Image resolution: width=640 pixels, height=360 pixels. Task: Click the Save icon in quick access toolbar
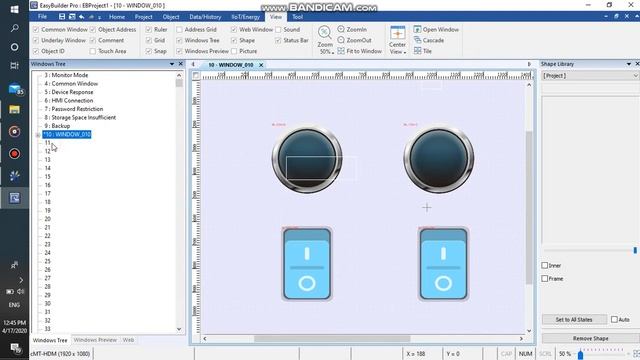(x=62, y=17)
